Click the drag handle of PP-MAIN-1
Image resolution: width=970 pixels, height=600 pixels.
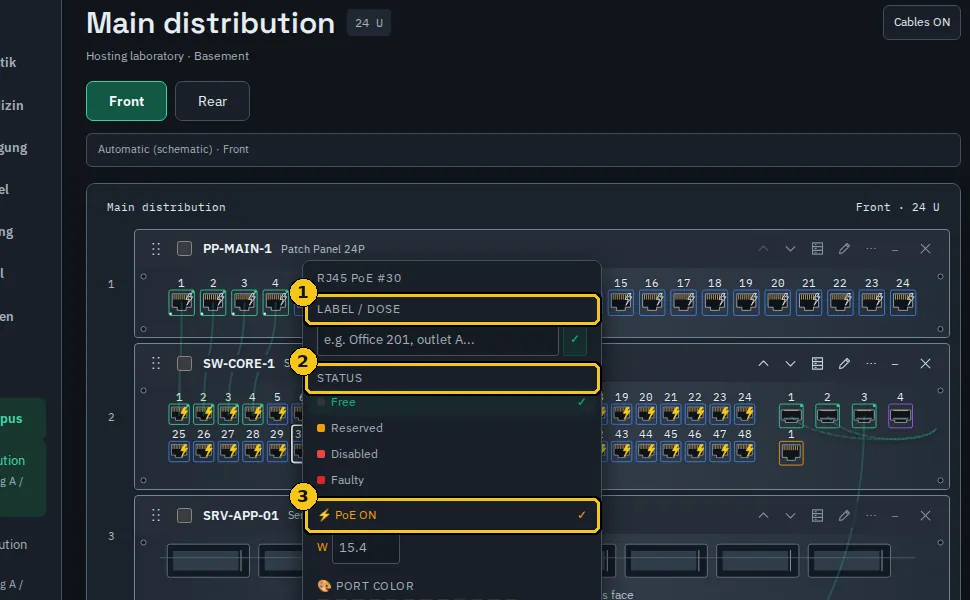pos(156,249)
